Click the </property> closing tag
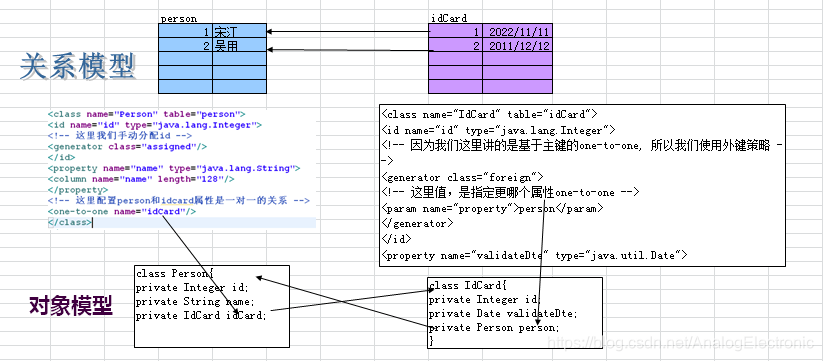 pos(78,190)
